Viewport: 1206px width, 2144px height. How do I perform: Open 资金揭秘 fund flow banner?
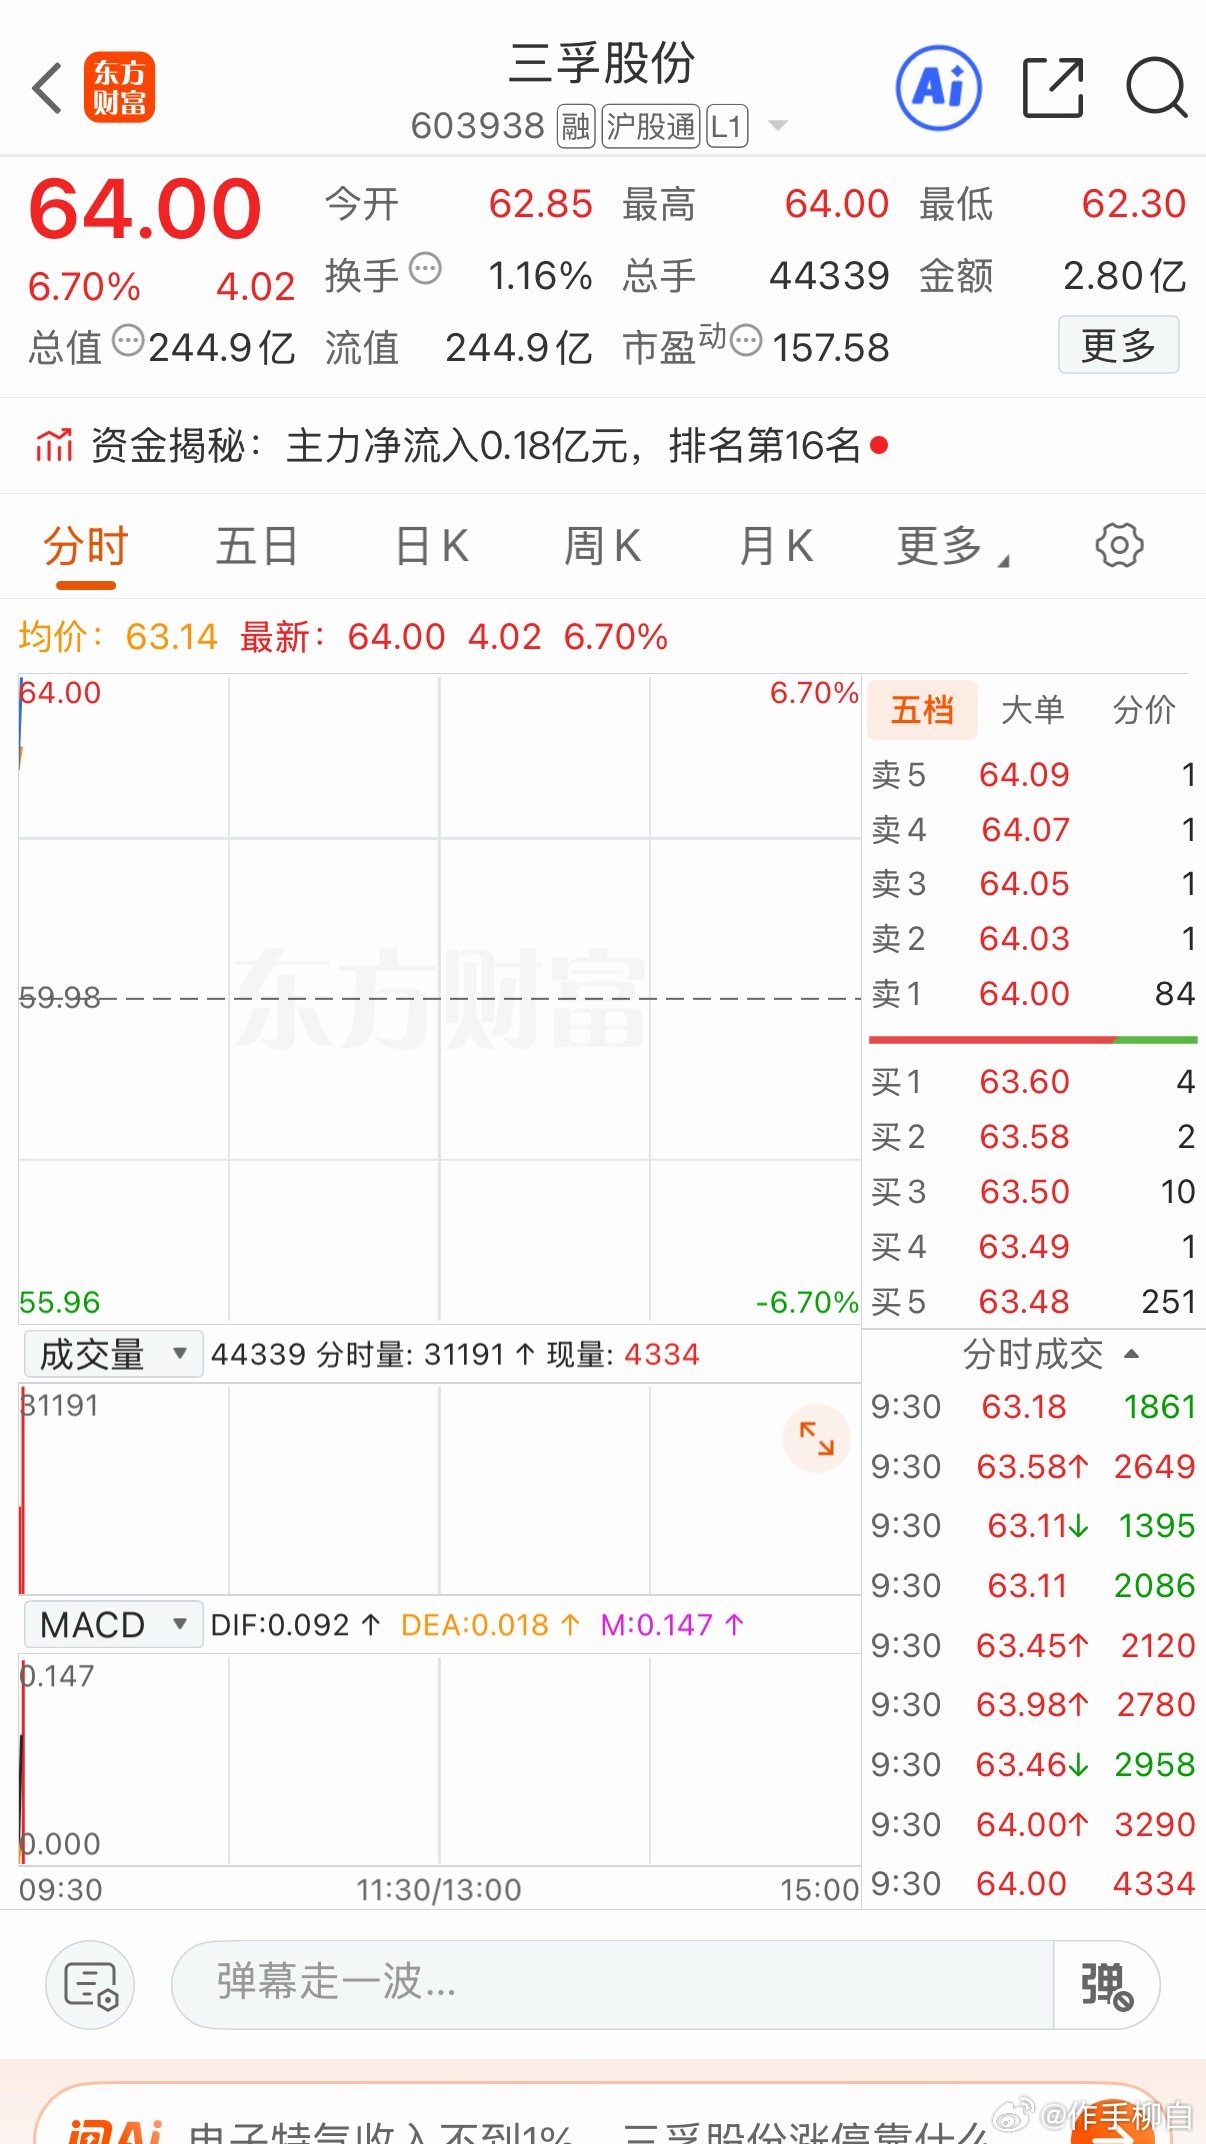click(603, 445)
